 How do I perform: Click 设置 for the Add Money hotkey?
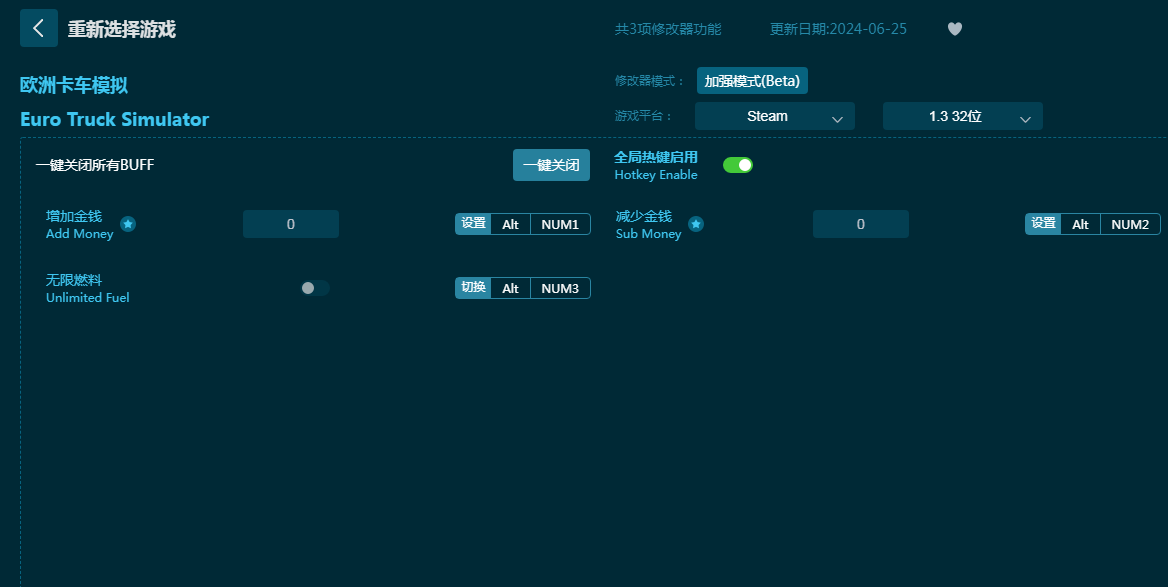point(473,224)
